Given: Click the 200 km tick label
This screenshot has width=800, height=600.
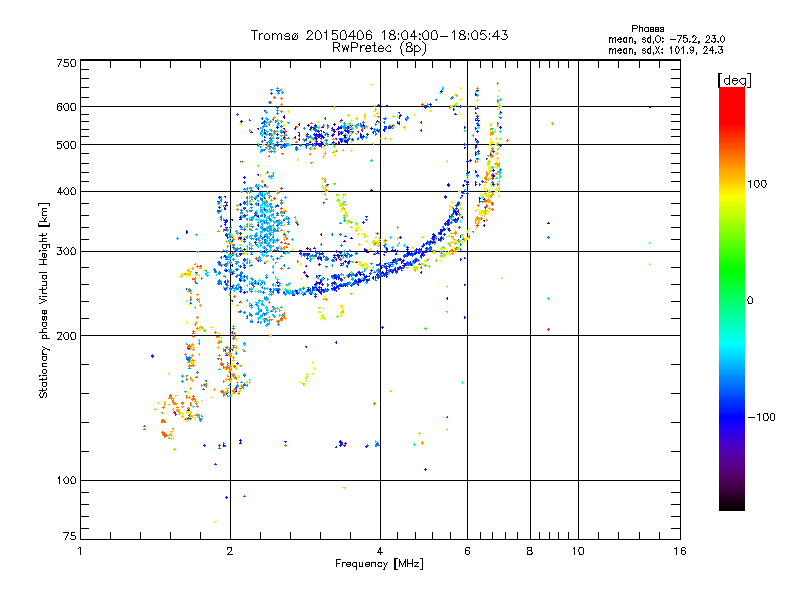Looking at the screenshot, I should [67, 336].
